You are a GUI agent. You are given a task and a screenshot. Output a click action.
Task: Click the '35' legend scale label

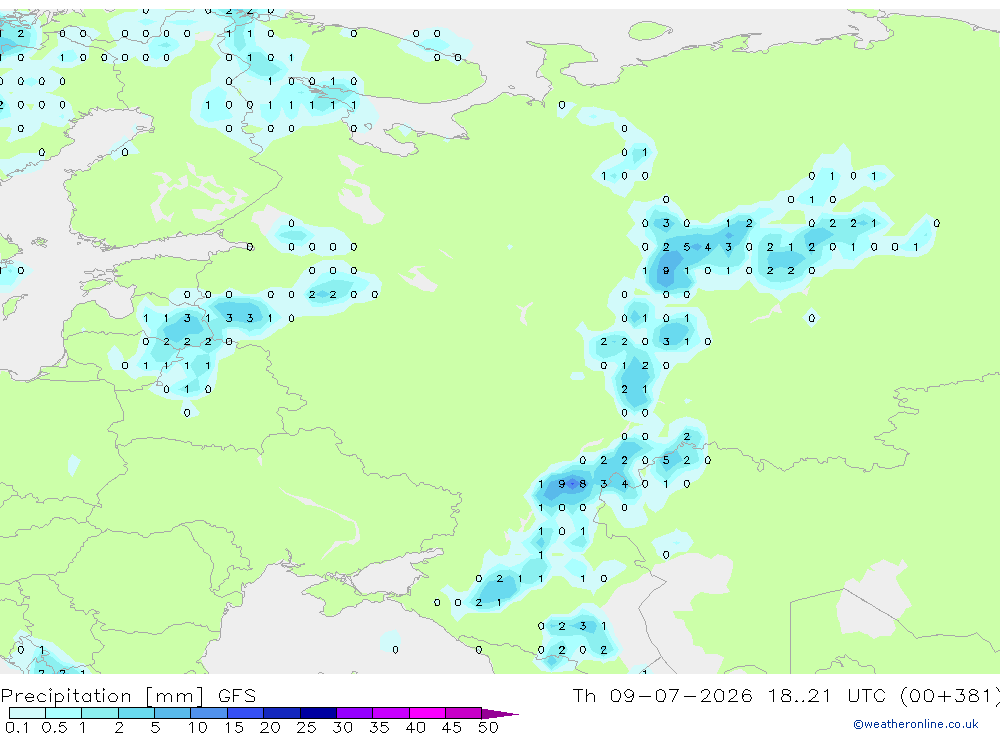click(x=379, y=727)
